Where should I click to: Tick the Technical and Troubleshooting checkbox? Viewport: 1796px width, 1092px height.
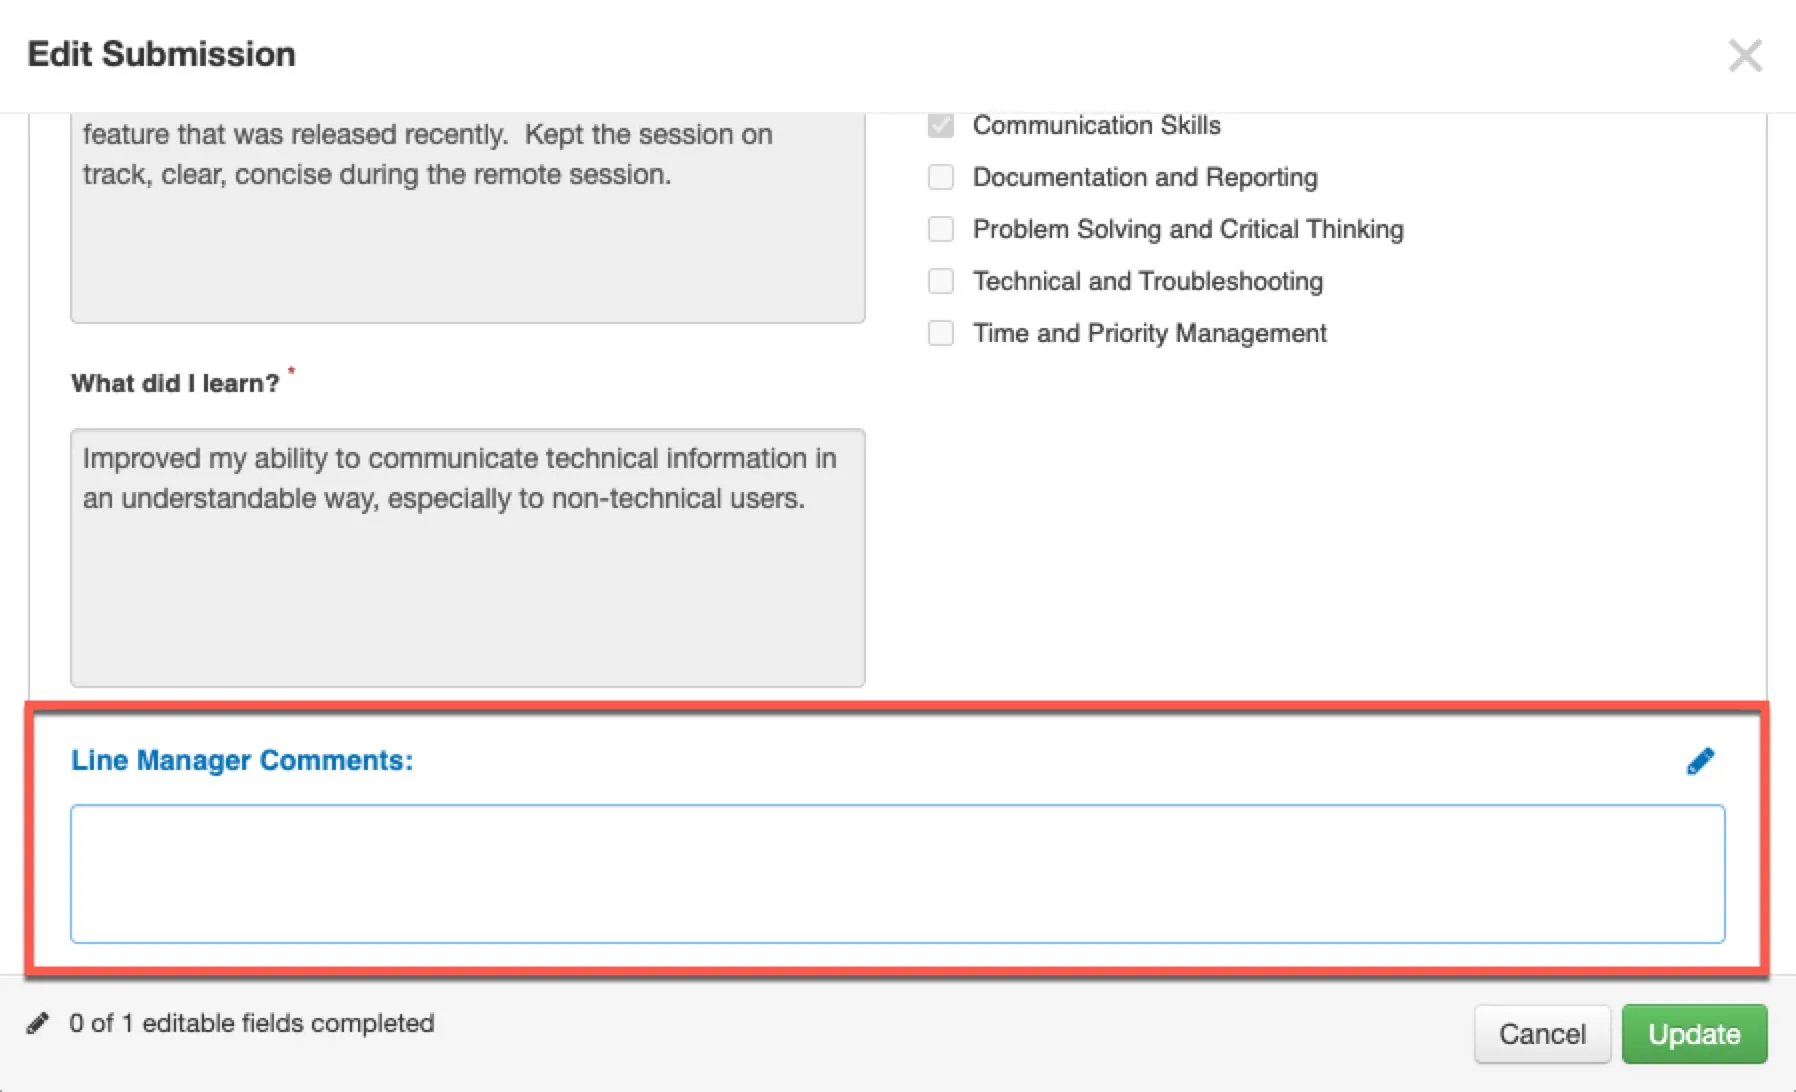coord(941,281)
